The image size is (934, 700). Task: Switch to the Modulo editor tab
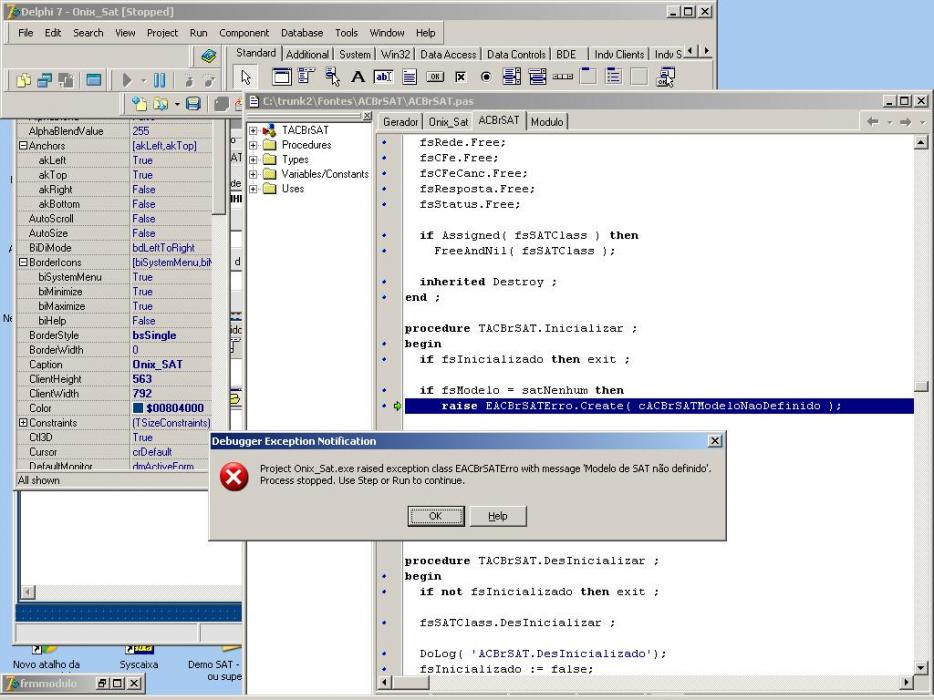(x=547, y=122)
